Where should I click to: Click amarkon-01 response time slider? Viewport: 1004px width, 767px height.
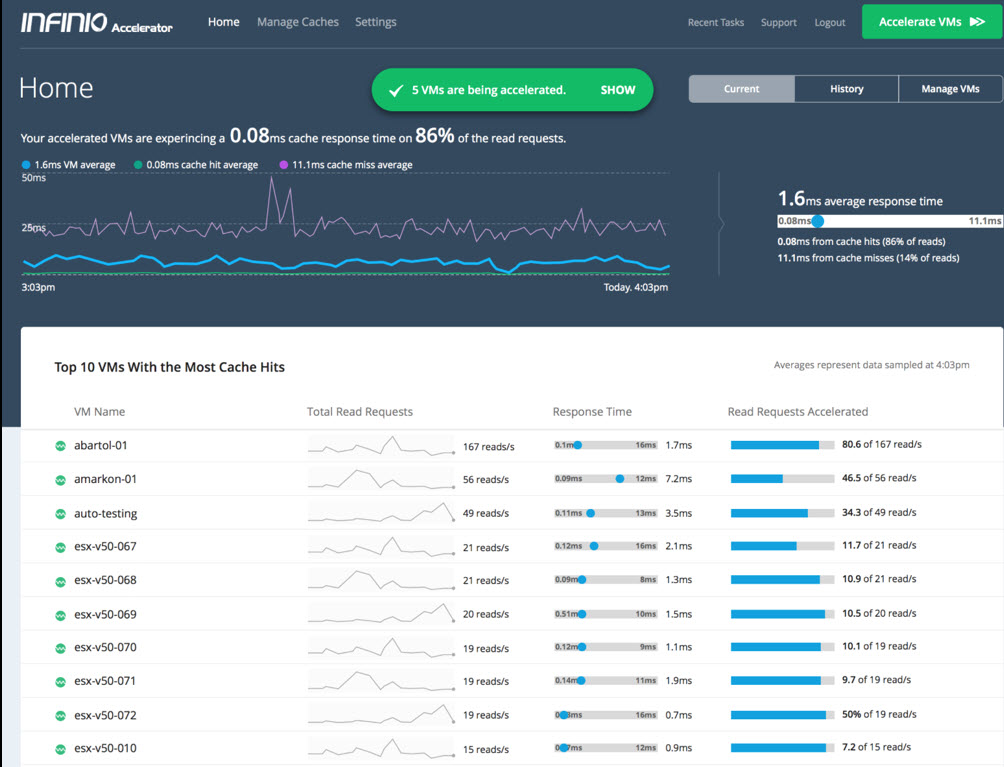(606, 479)
